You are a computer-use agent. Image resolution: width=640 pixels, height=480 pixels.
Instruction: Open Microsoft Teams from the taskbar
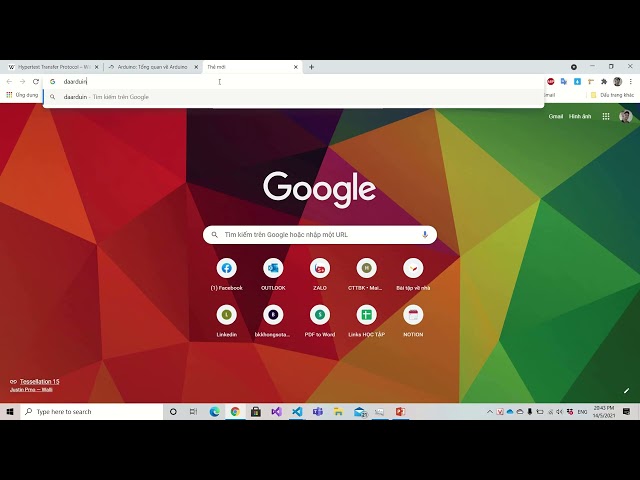point(318,412)
